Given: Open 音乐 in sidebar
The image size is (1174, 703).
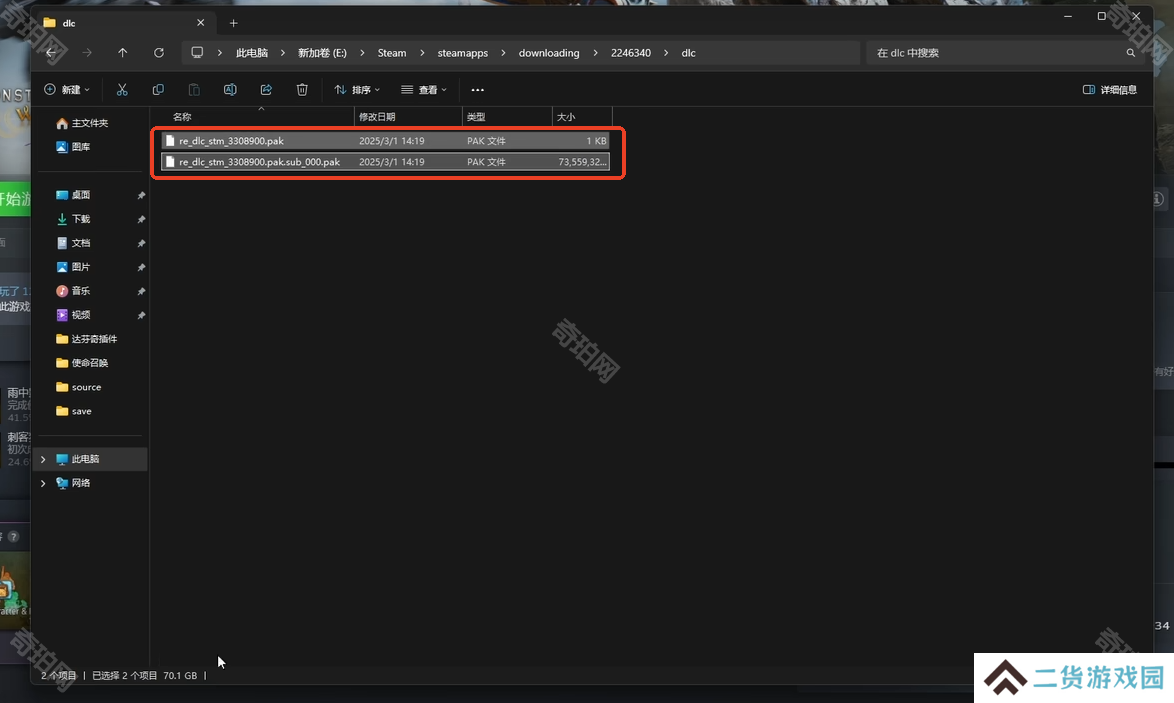Looking at the screenshot, I should [x=73, y=290].
